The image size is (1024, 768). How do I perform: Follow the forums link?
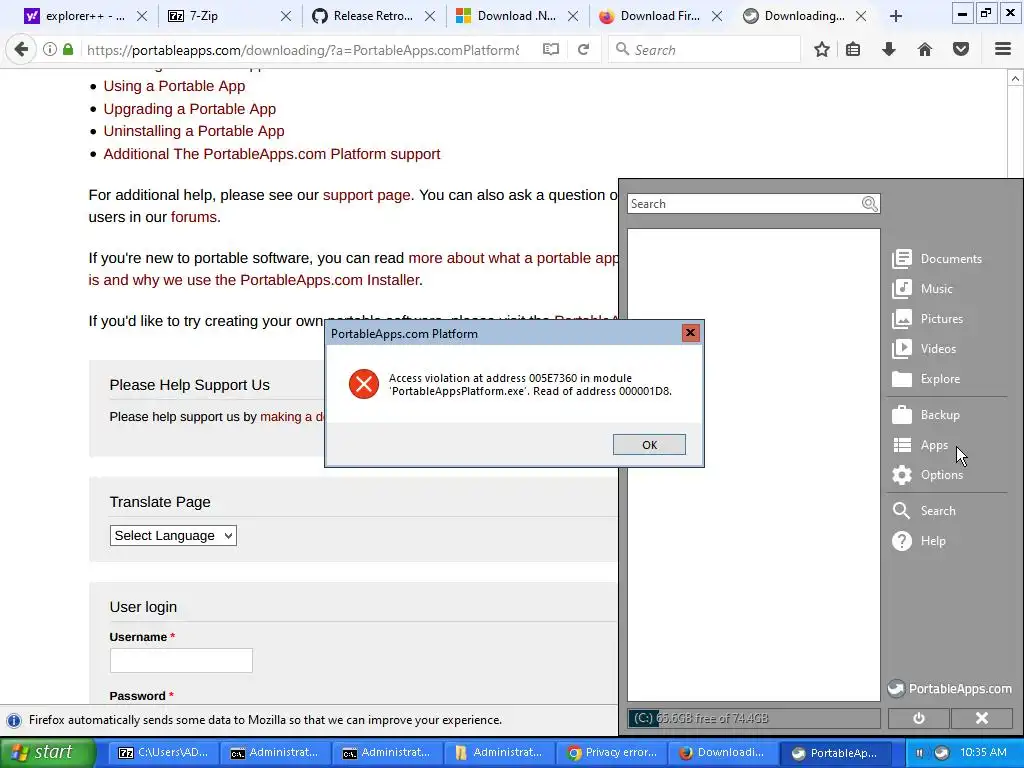pyautogui.click(x=194, y=217)
